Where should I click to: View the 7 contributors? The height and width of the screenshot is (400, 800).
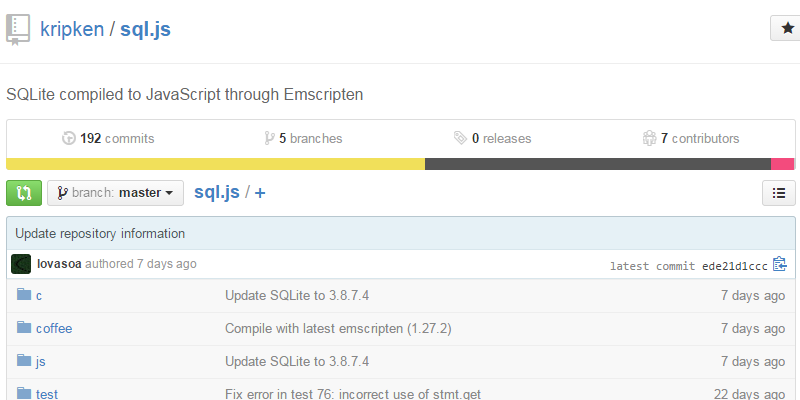point(691,139)
